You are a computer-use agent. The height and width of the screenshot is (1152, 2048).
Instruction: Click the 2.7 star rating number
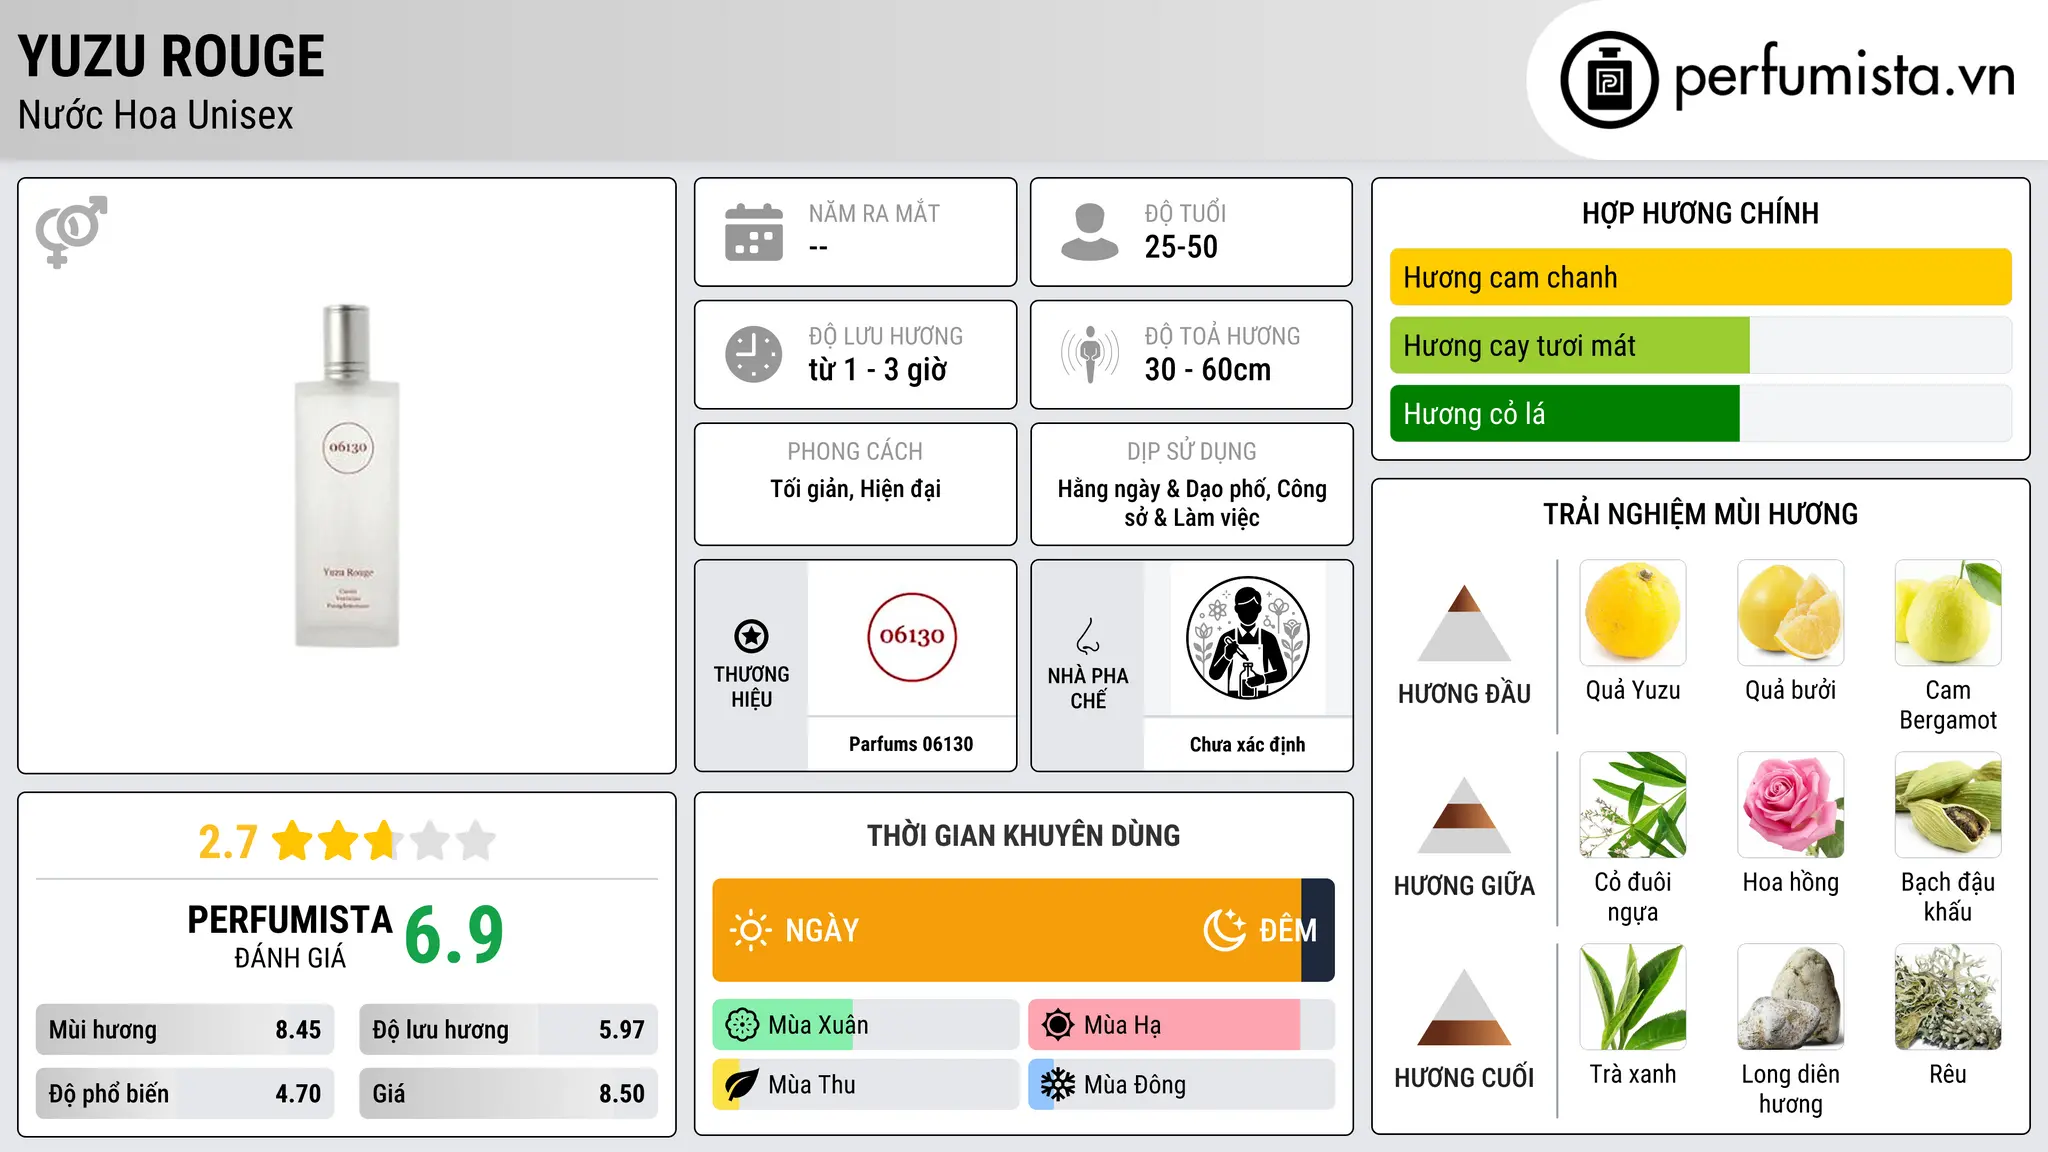pos(228,842)
